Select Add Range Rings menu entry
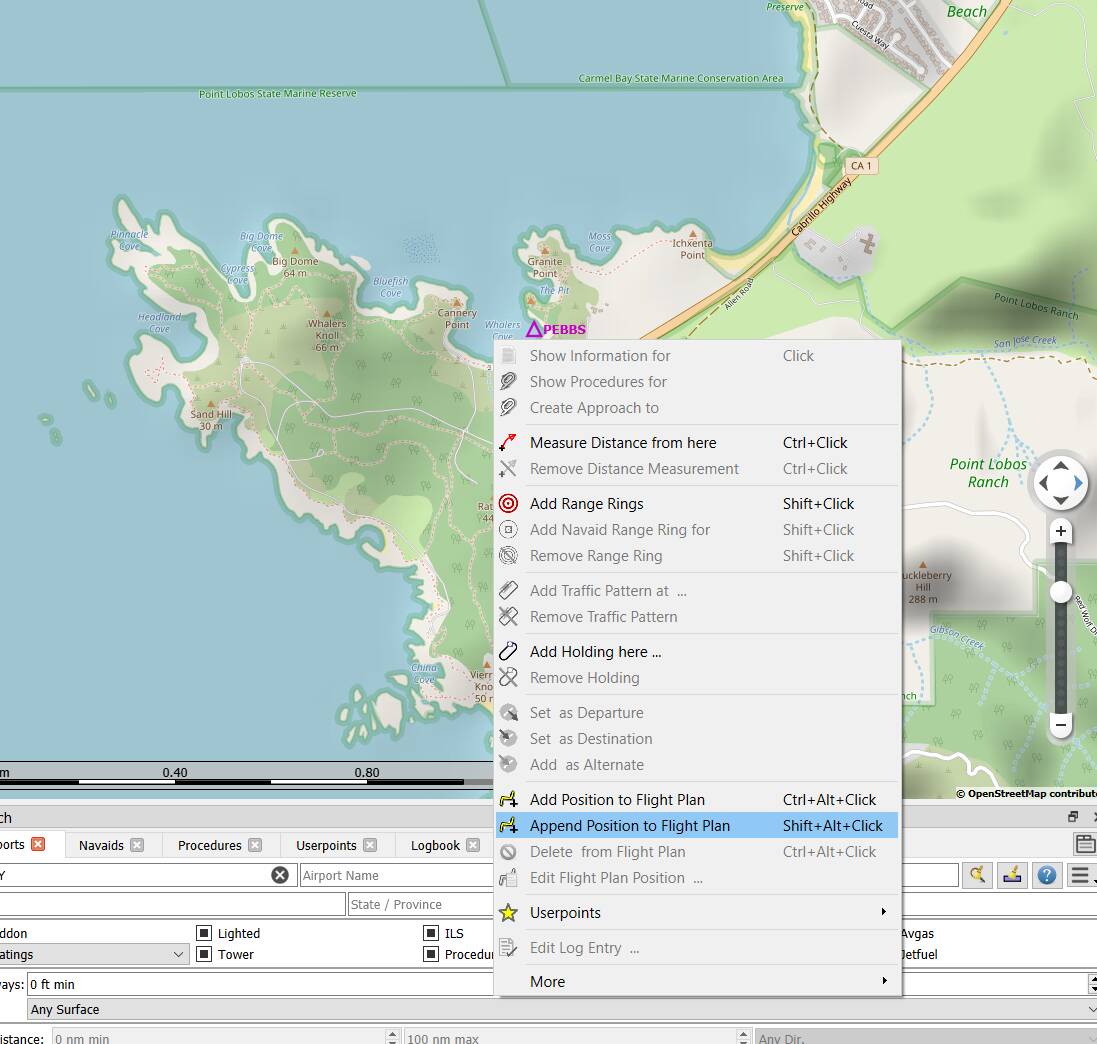1097x1044 pixels. tap(696, 504)
